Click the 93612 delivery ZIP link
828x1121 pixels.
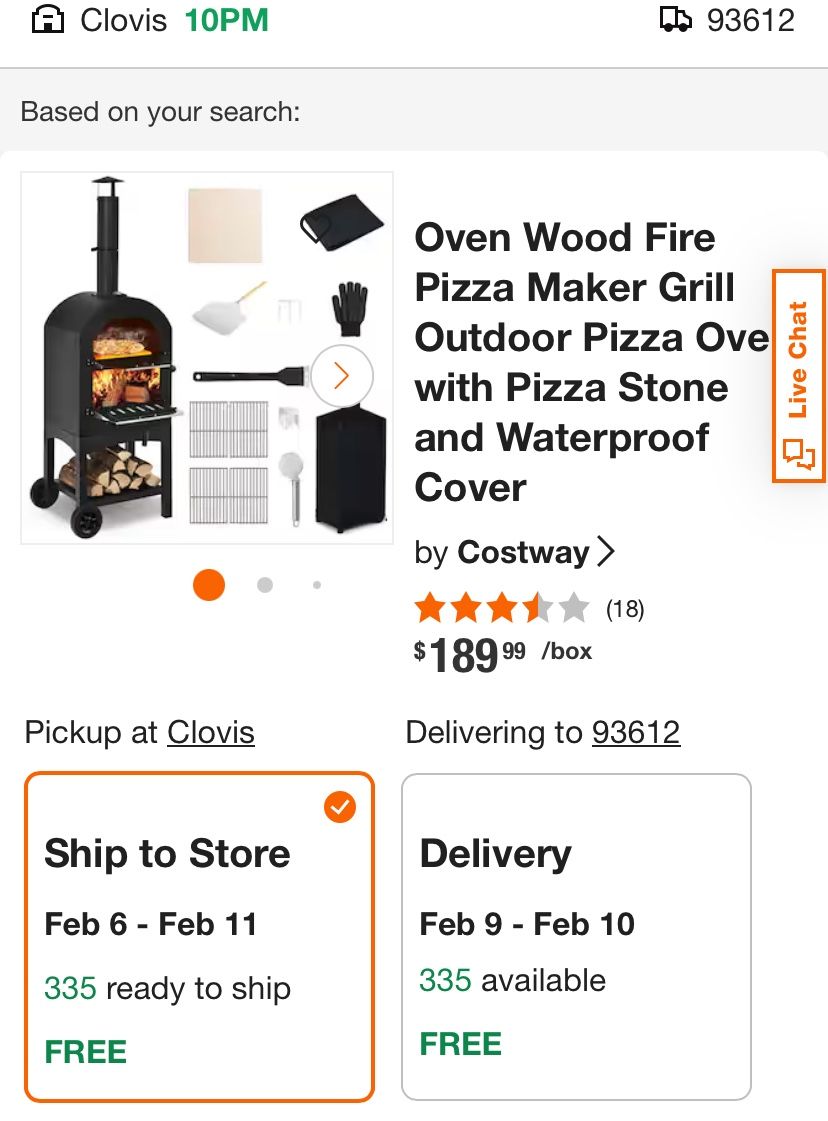(636, 733)
